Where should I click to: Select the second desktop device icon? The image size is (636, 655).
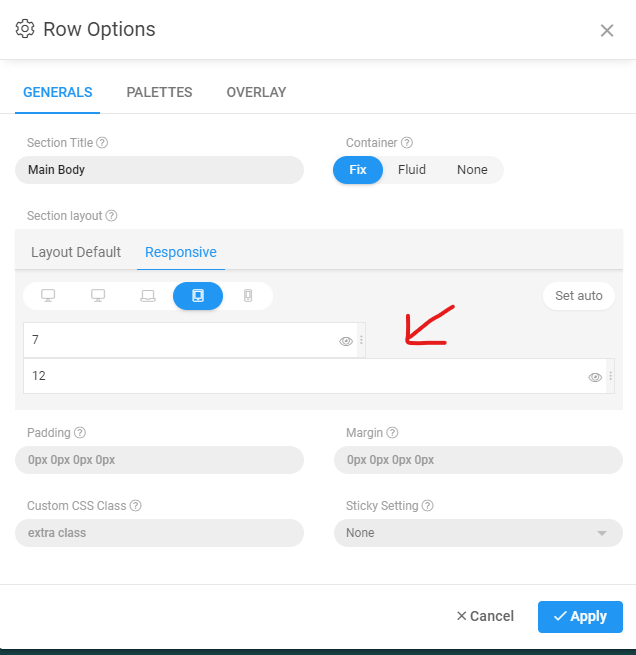pyautogui.click(x=98, y=296)
